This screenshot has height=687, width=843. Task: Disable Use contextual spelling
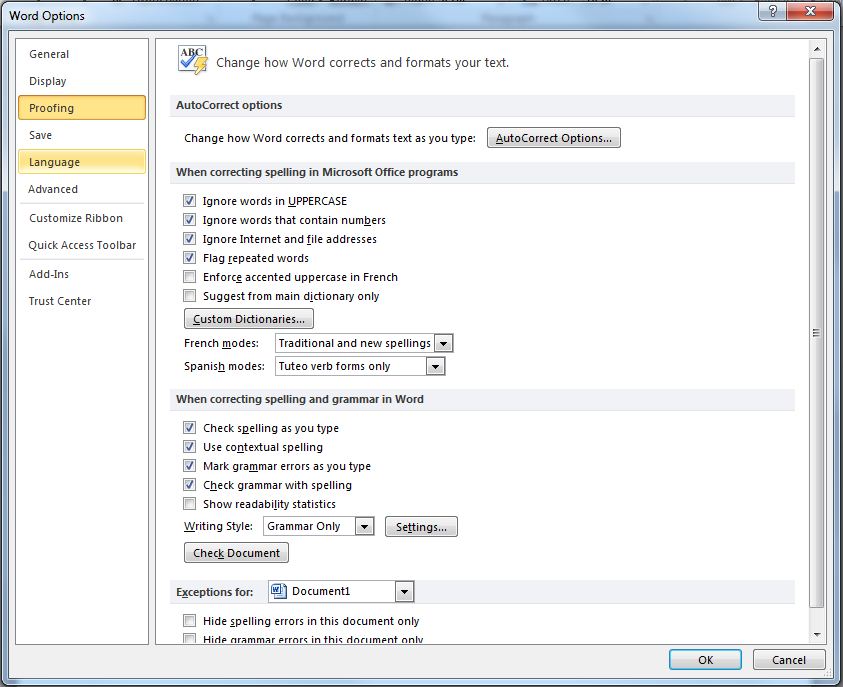(x=189, y=447)
